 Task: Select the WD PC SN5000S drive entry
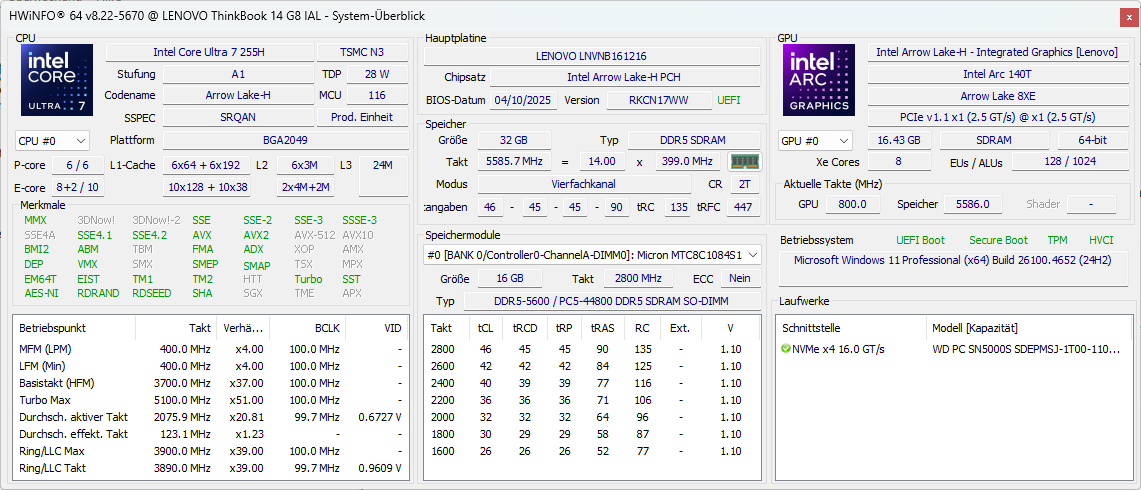1020,349
